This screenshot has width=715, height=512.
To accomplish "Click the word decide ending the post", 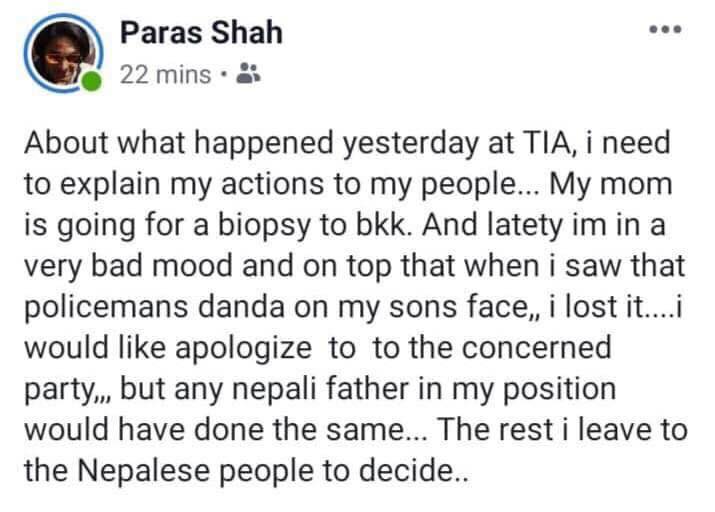I will [405, 471].
